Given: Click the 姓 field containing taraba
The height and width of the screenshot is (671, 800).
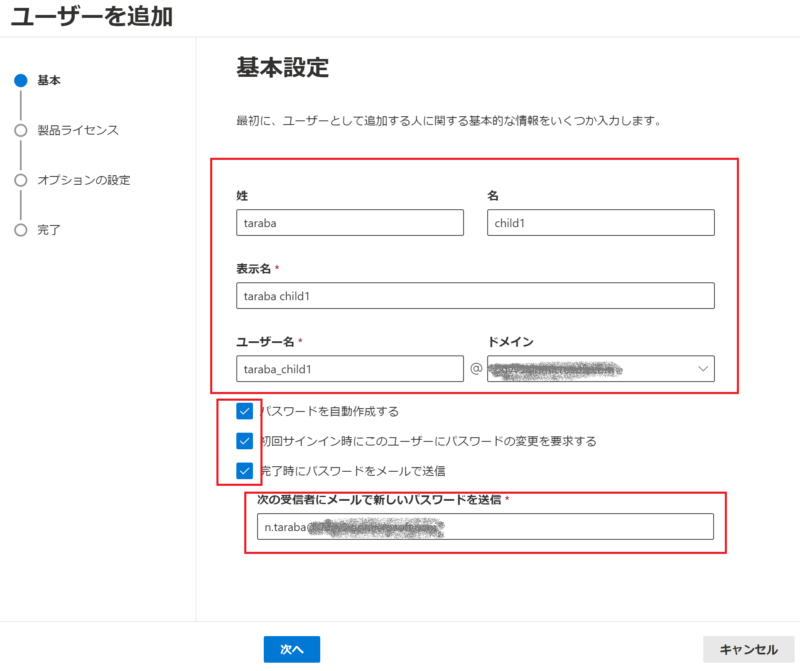Looking at the screenshot, I should point(350,222).
